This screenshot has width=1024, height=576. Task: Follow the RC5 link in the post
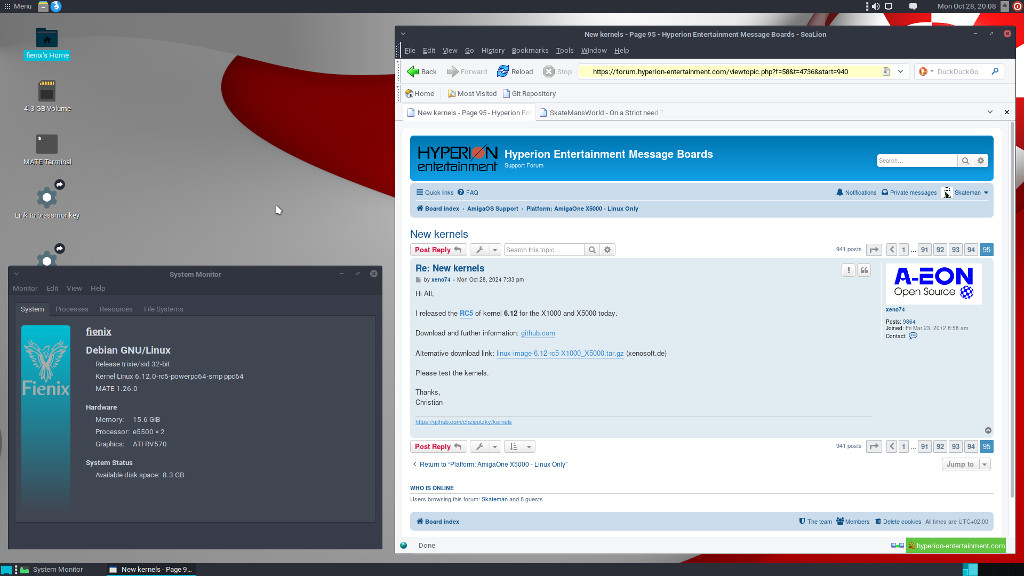tap(466, 313)
